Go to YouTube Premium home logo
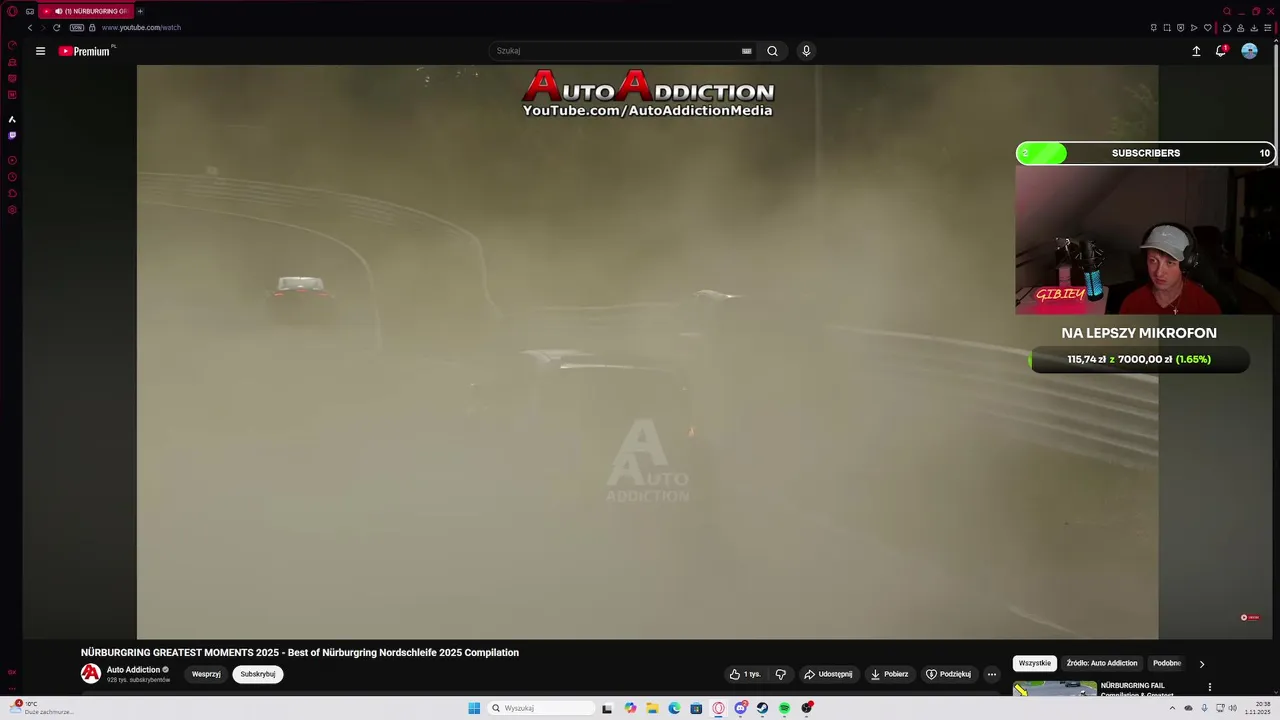The height and width of the screenshot is (720, 1280). coord(85,51)
